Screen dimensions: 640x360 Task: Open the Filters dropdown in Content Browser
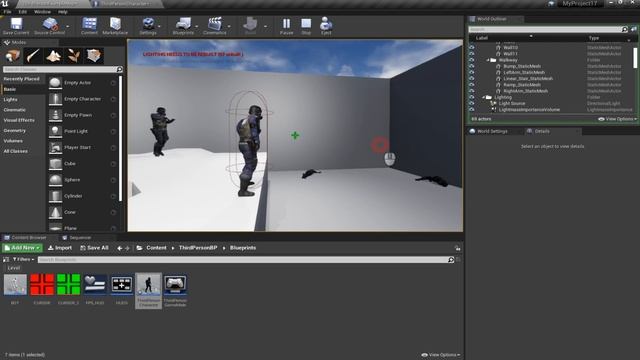click(x=23, y=259)
